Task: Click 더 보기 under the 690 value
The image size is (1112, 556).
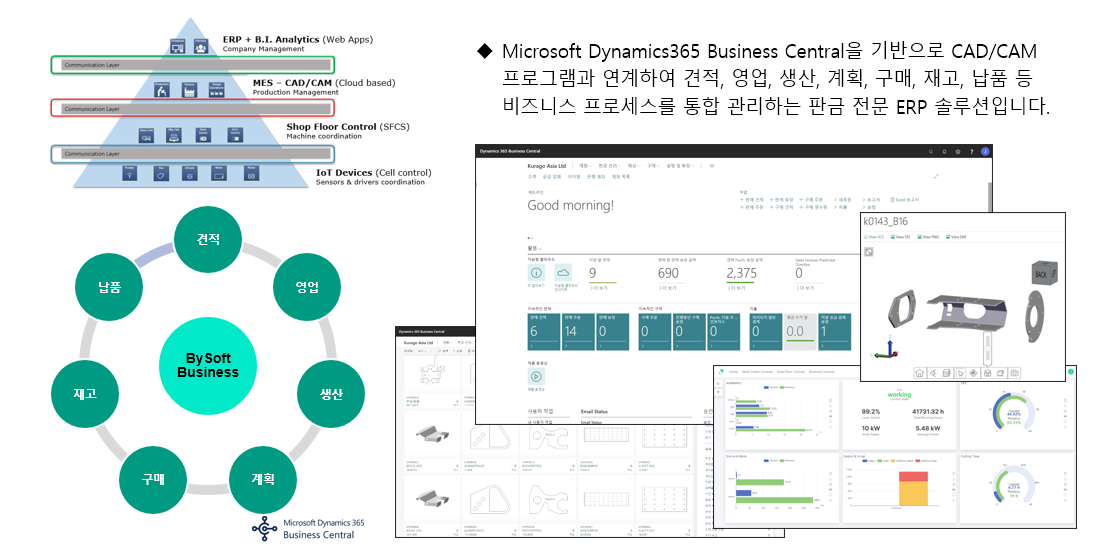Action: click(x=667, y=288)
